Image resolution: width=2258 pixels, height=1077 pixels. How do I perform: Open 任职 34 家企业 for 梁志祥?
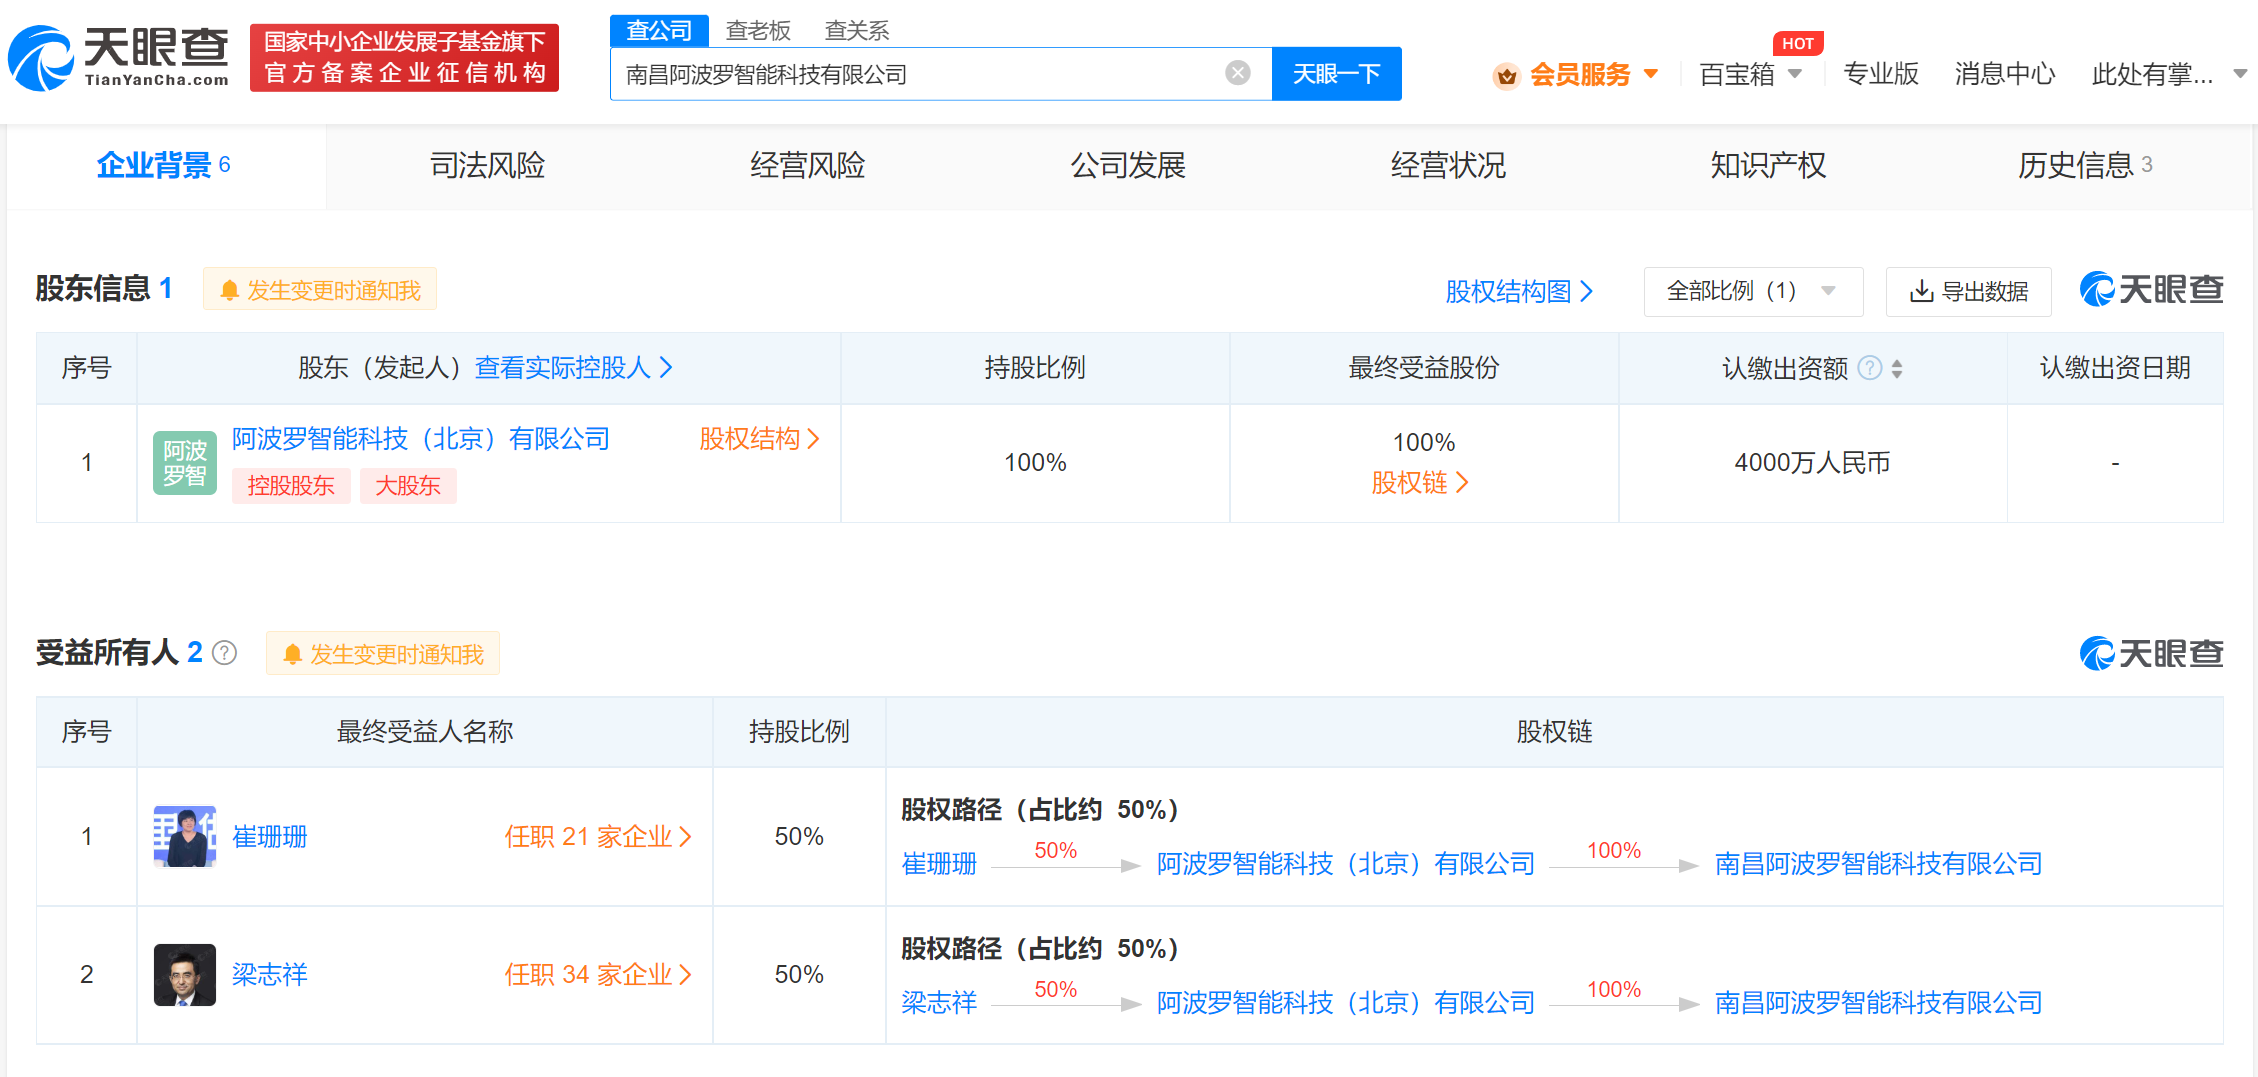tap(598, 974)
